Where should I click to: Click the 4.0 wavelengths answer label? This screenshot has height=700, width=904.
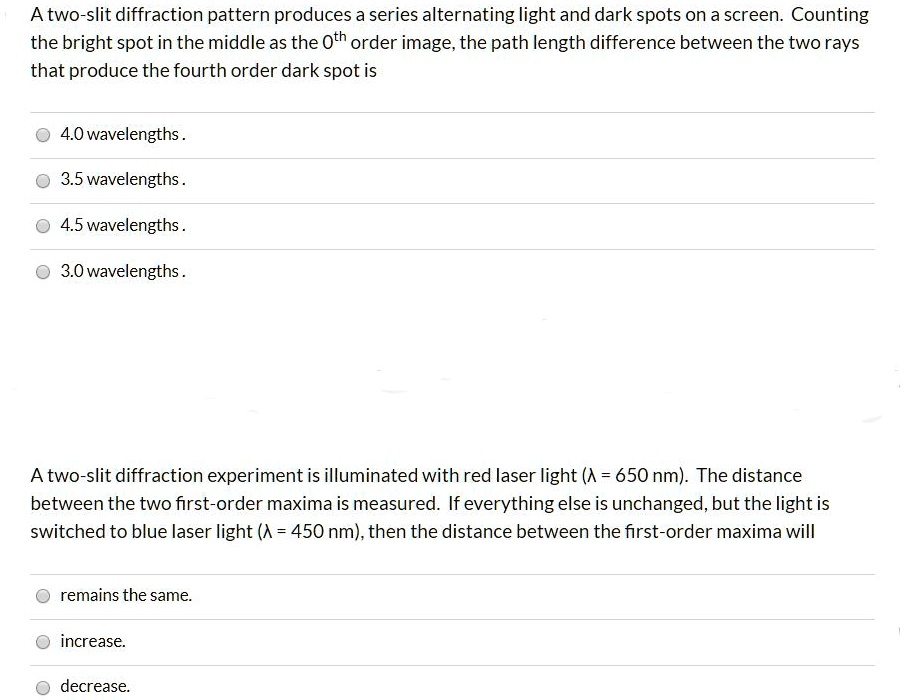tap(120, 134)
